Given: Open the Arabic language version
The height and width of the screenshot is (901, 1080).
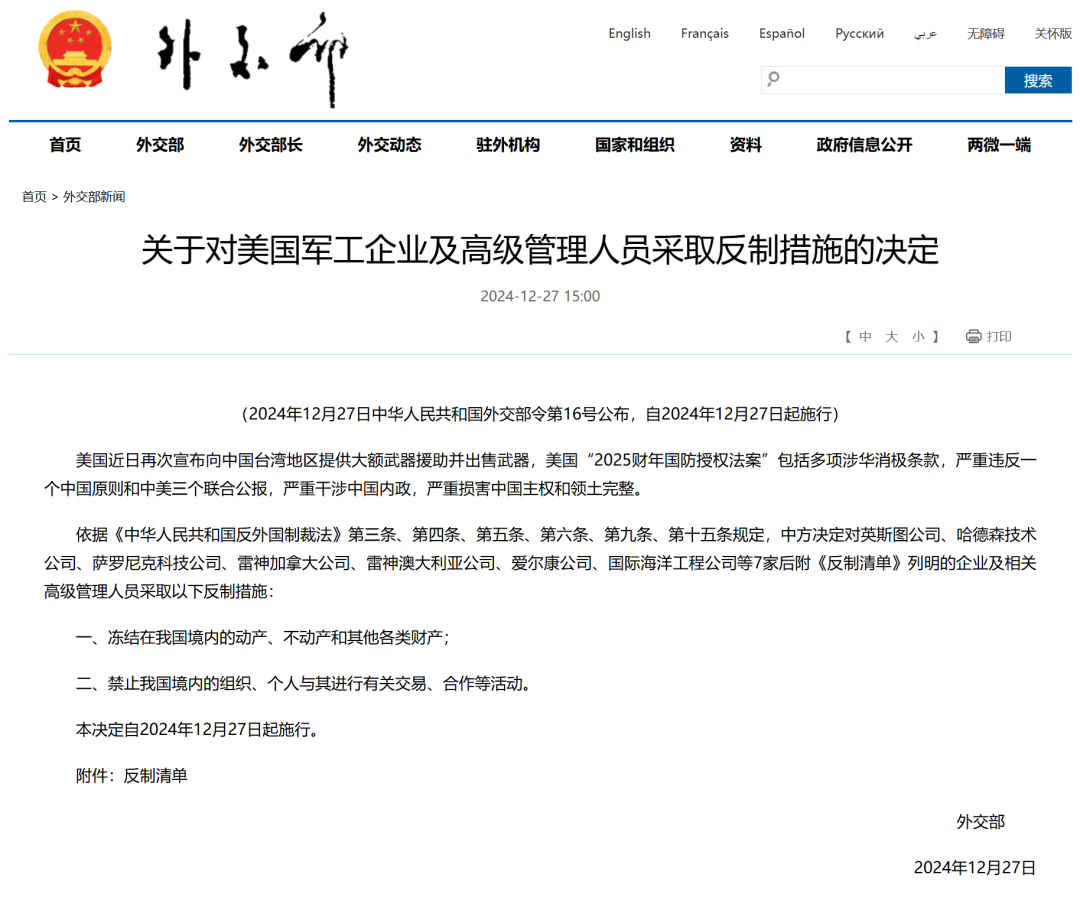Looking at the screenshot, I should click(925, 33).
